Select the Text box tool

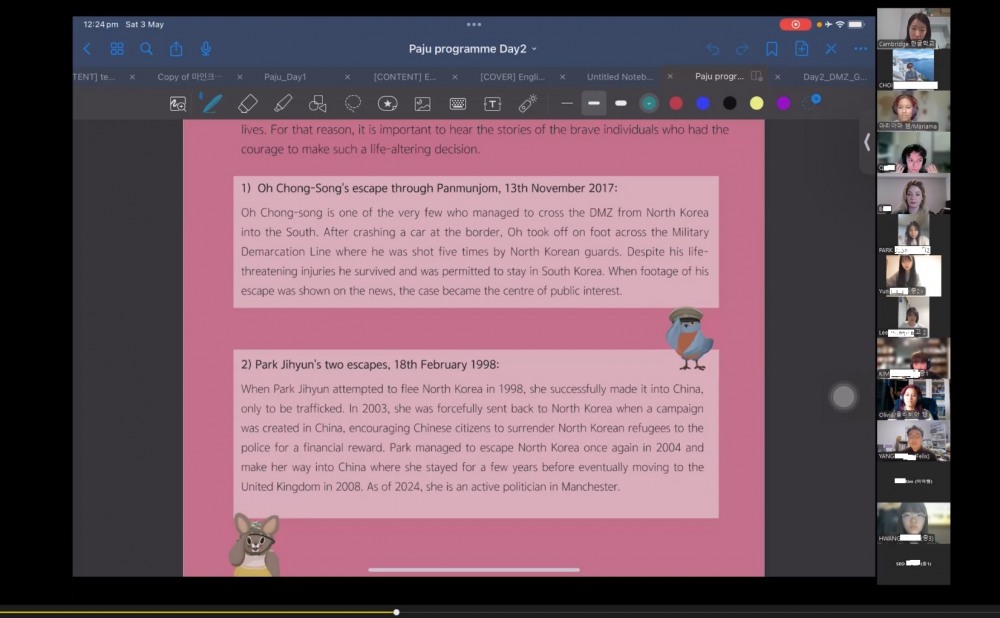pos(492,103)
